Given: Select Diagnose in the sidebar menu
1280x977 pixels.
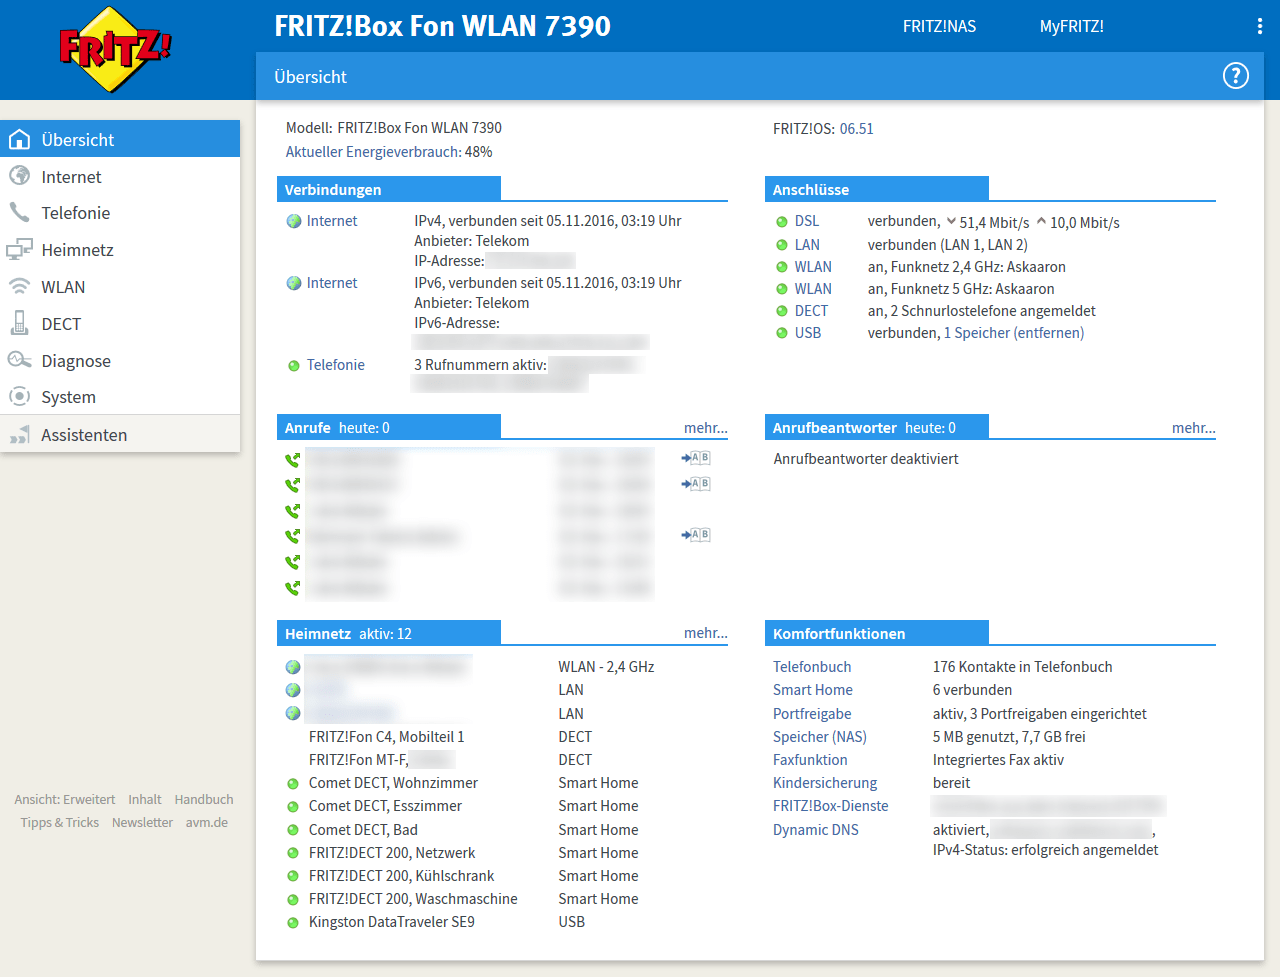Looking at the screenshot, I should click(120, 360).
